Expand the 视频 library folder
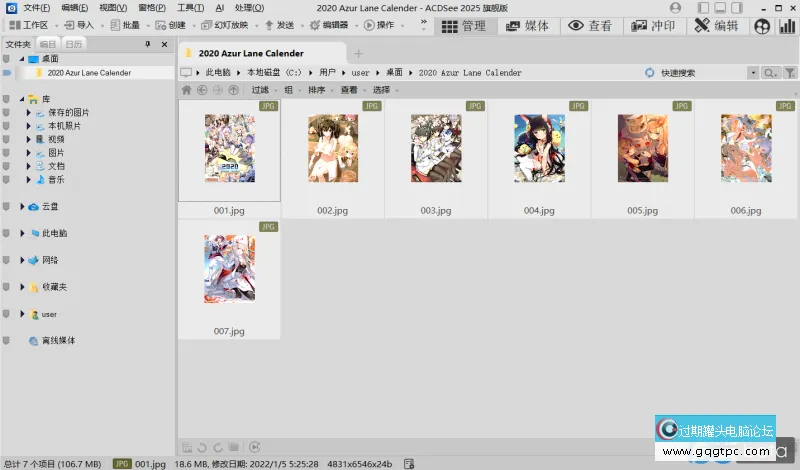 (x=29, y=140)
